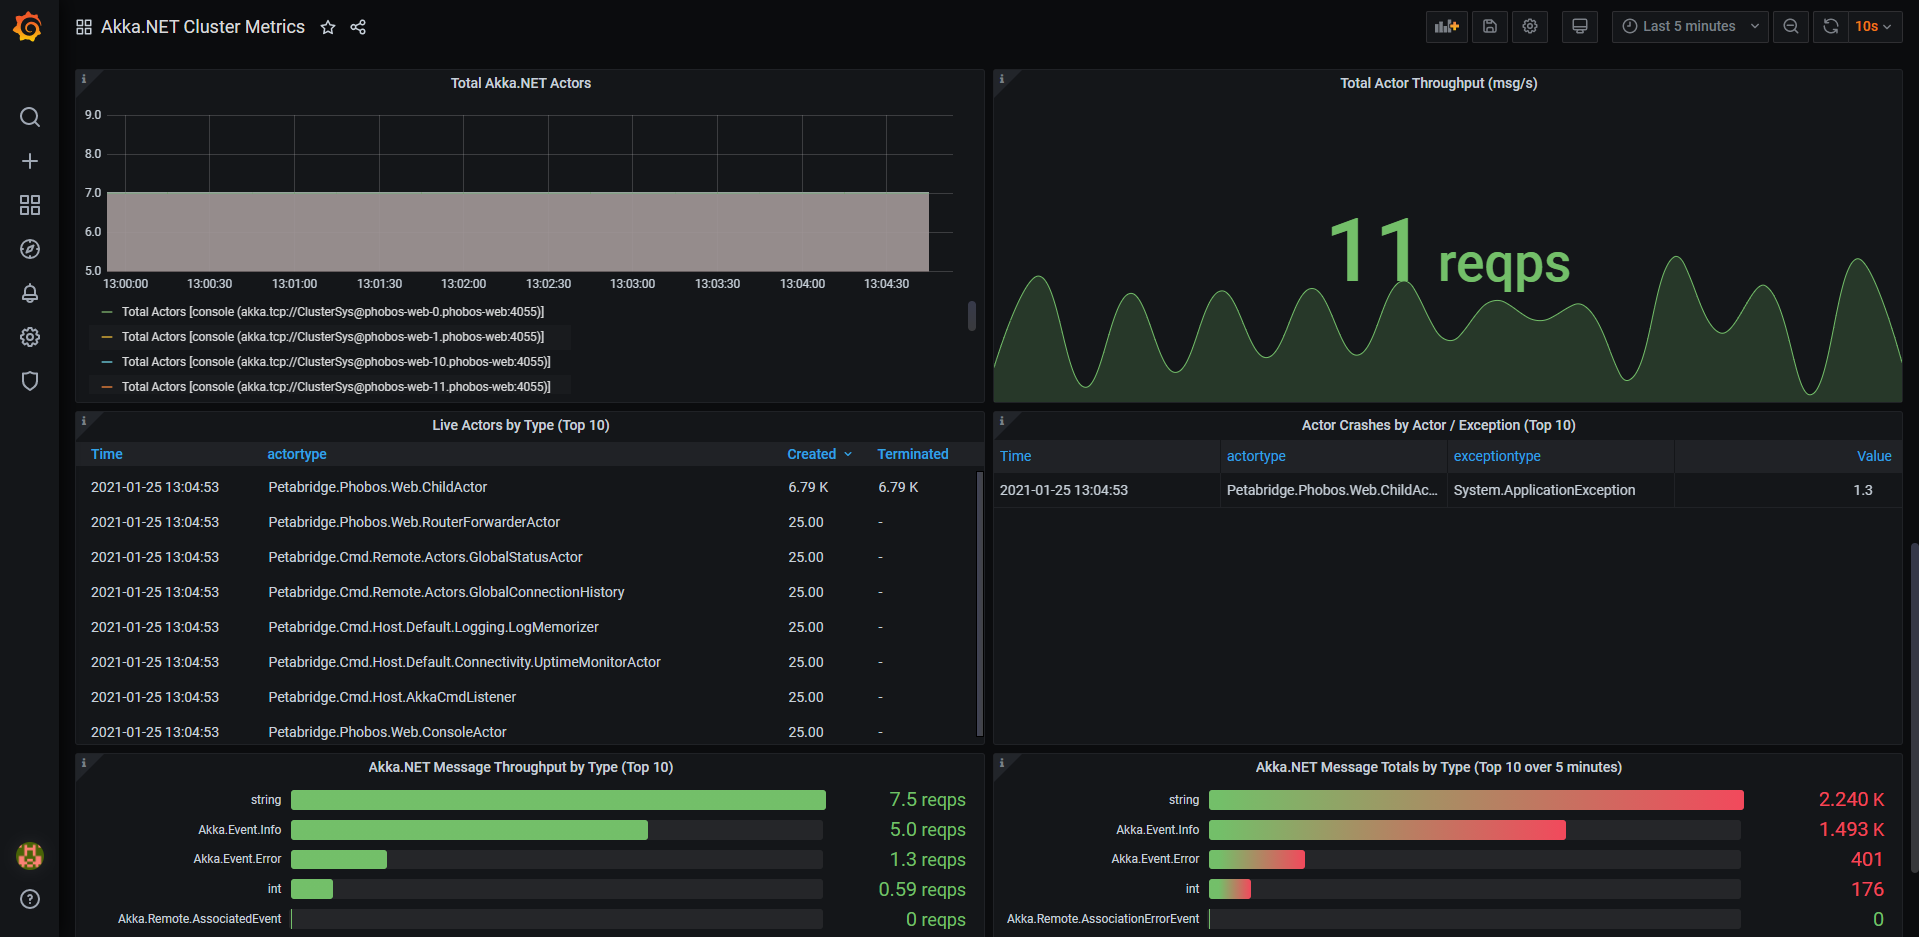Click the Live Actors table scrollbar
This screenshot has width=1919, height=937.
coord(980,604)
